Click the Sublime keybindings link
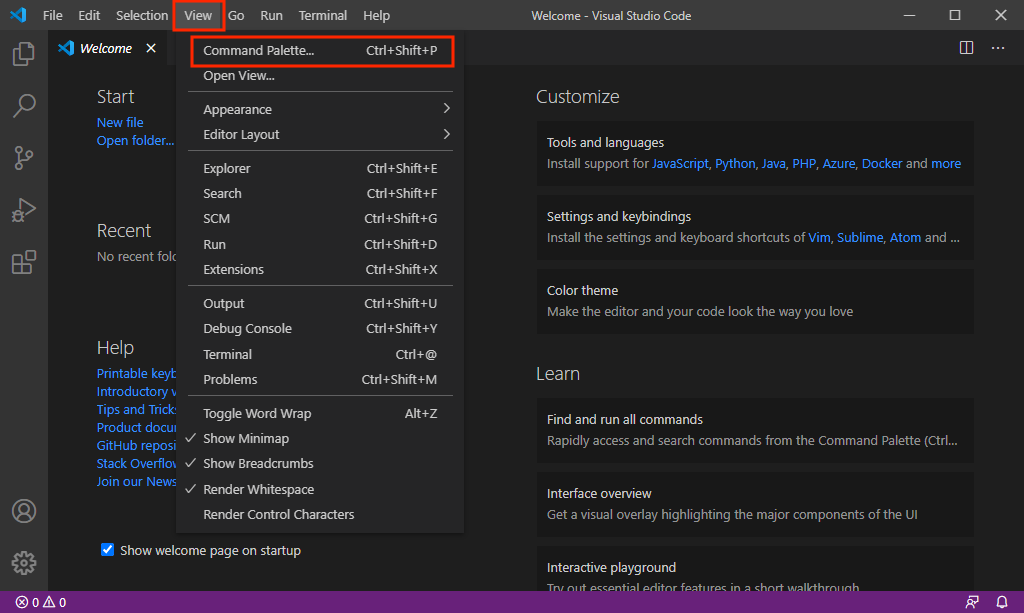Viewport: 1024px width, 613px height. coord(860,238)
